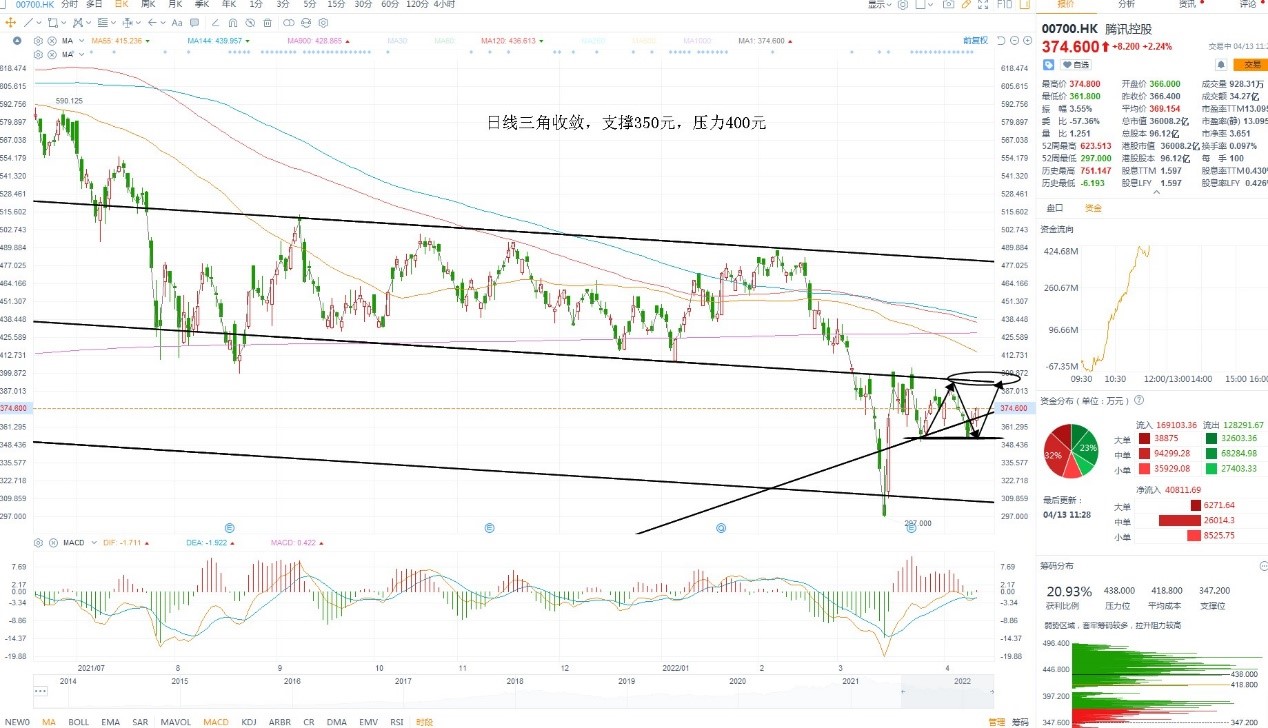Enable the MAVOL indicator
The height and width of the screenshot is (728, 1268).
175,721
